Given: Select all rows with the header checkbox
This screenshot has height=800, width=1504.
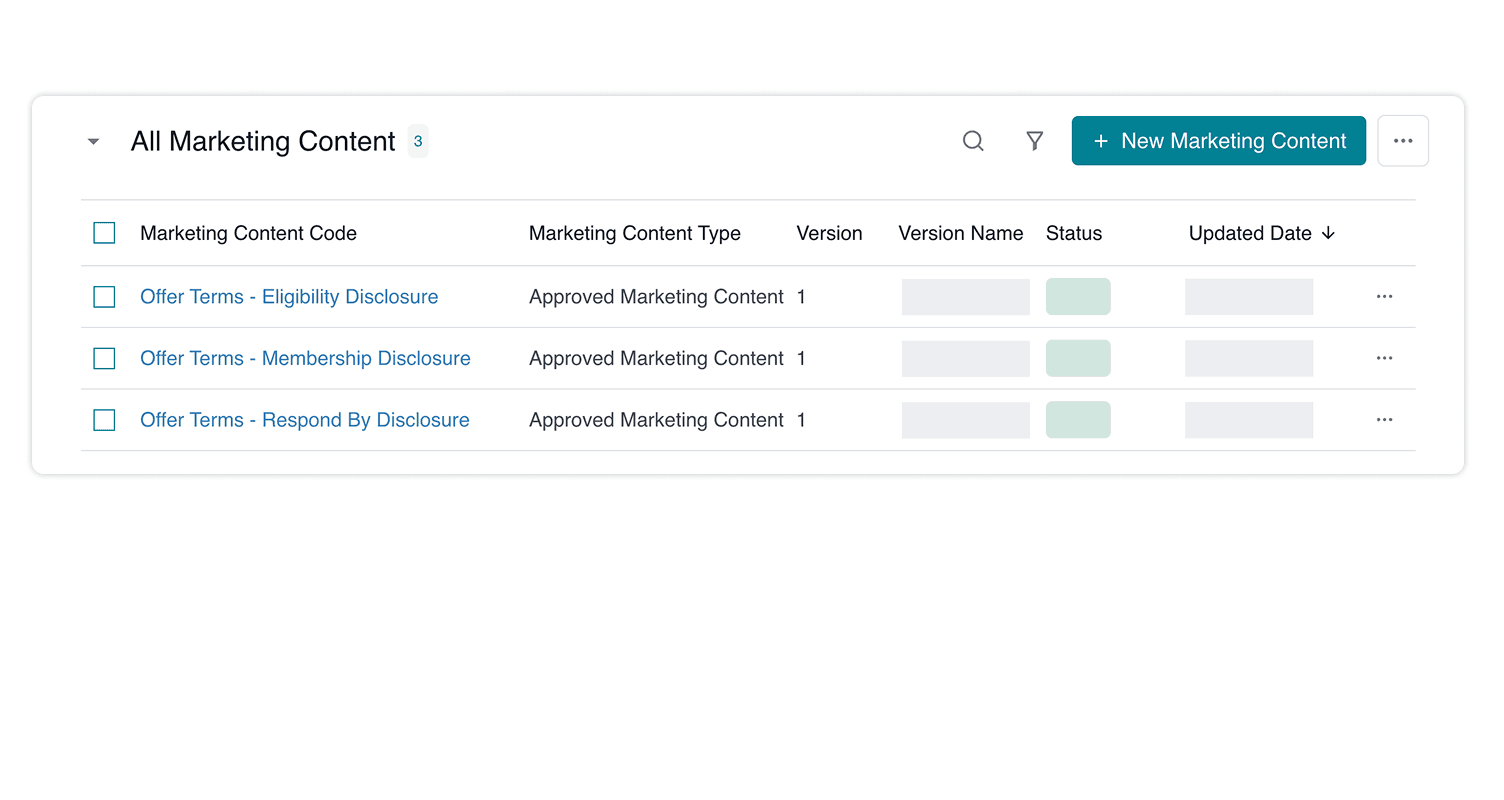Looking at the screenshot, I should click(104, 232).
